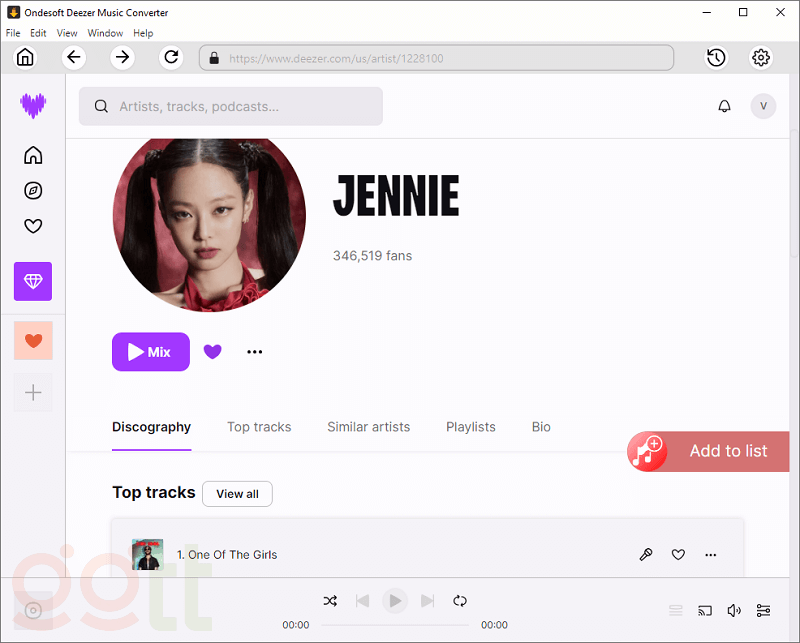The width and height of the screenshot is (800, 643).
Task: Open the Window menu
Action: (105, 33)
